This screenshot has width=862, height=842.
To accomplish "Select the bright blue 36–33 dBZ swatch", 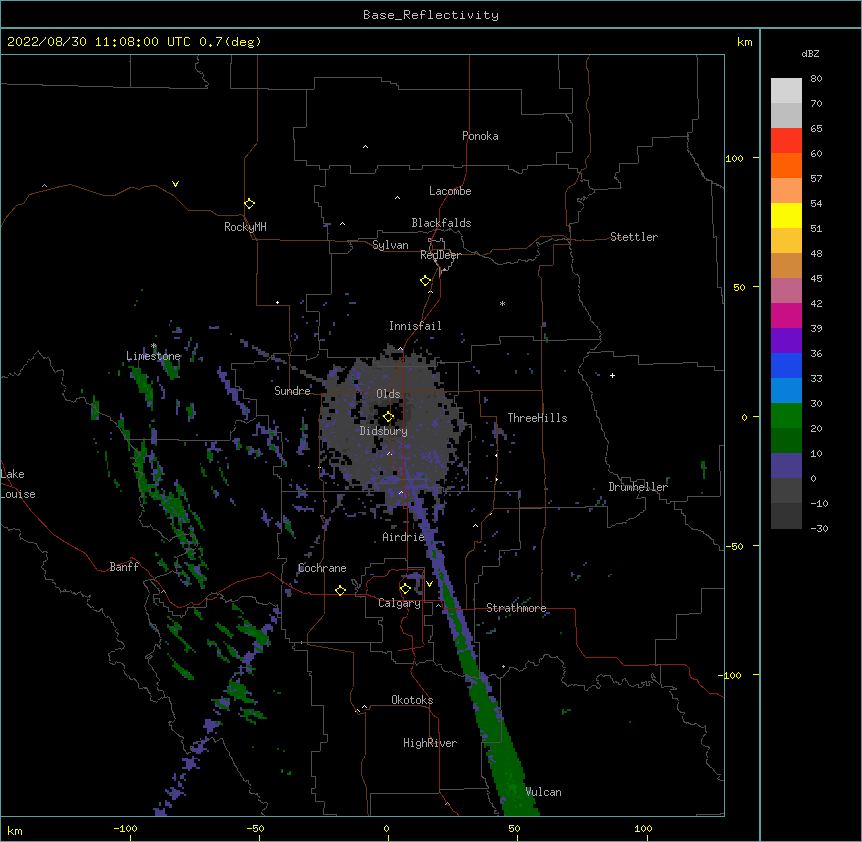I will tap(786, 365).
